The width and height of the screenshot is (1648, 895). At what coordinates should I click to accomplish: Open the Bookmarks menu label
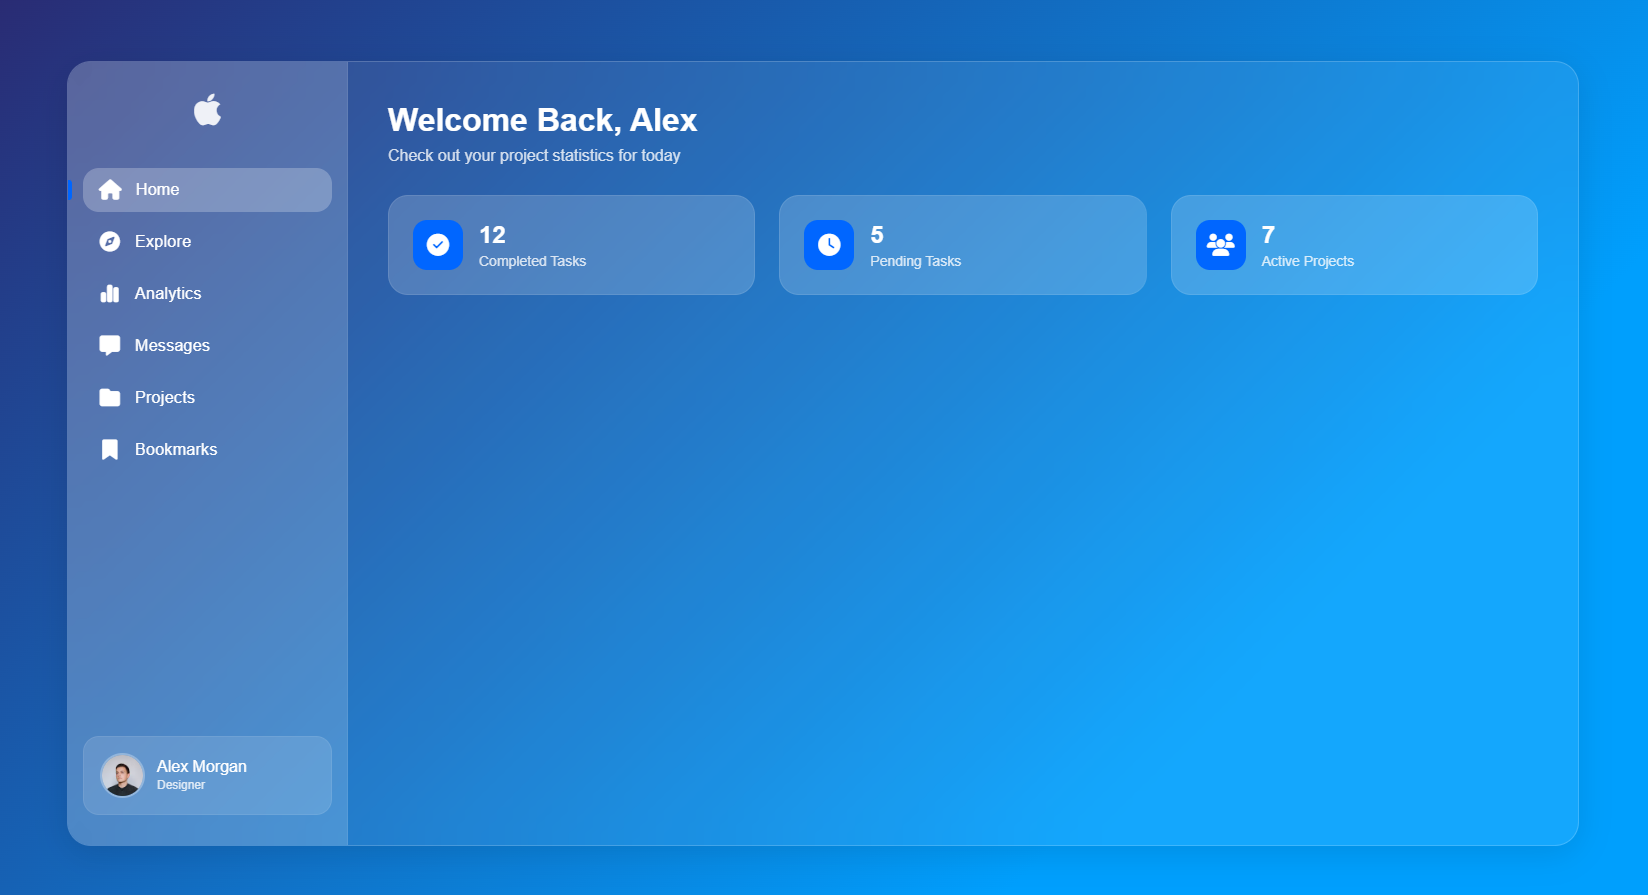click(176, 450)
